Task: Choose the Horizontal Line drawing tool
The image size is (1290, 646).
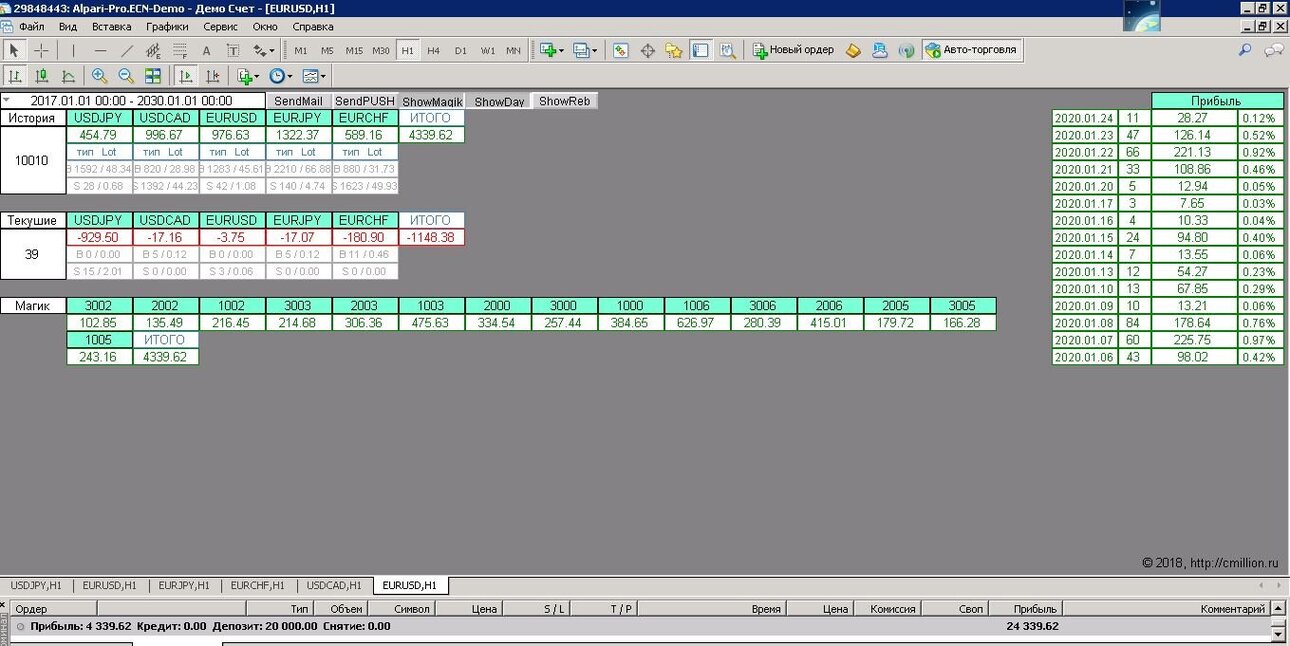Action: [x=100, y=50]
